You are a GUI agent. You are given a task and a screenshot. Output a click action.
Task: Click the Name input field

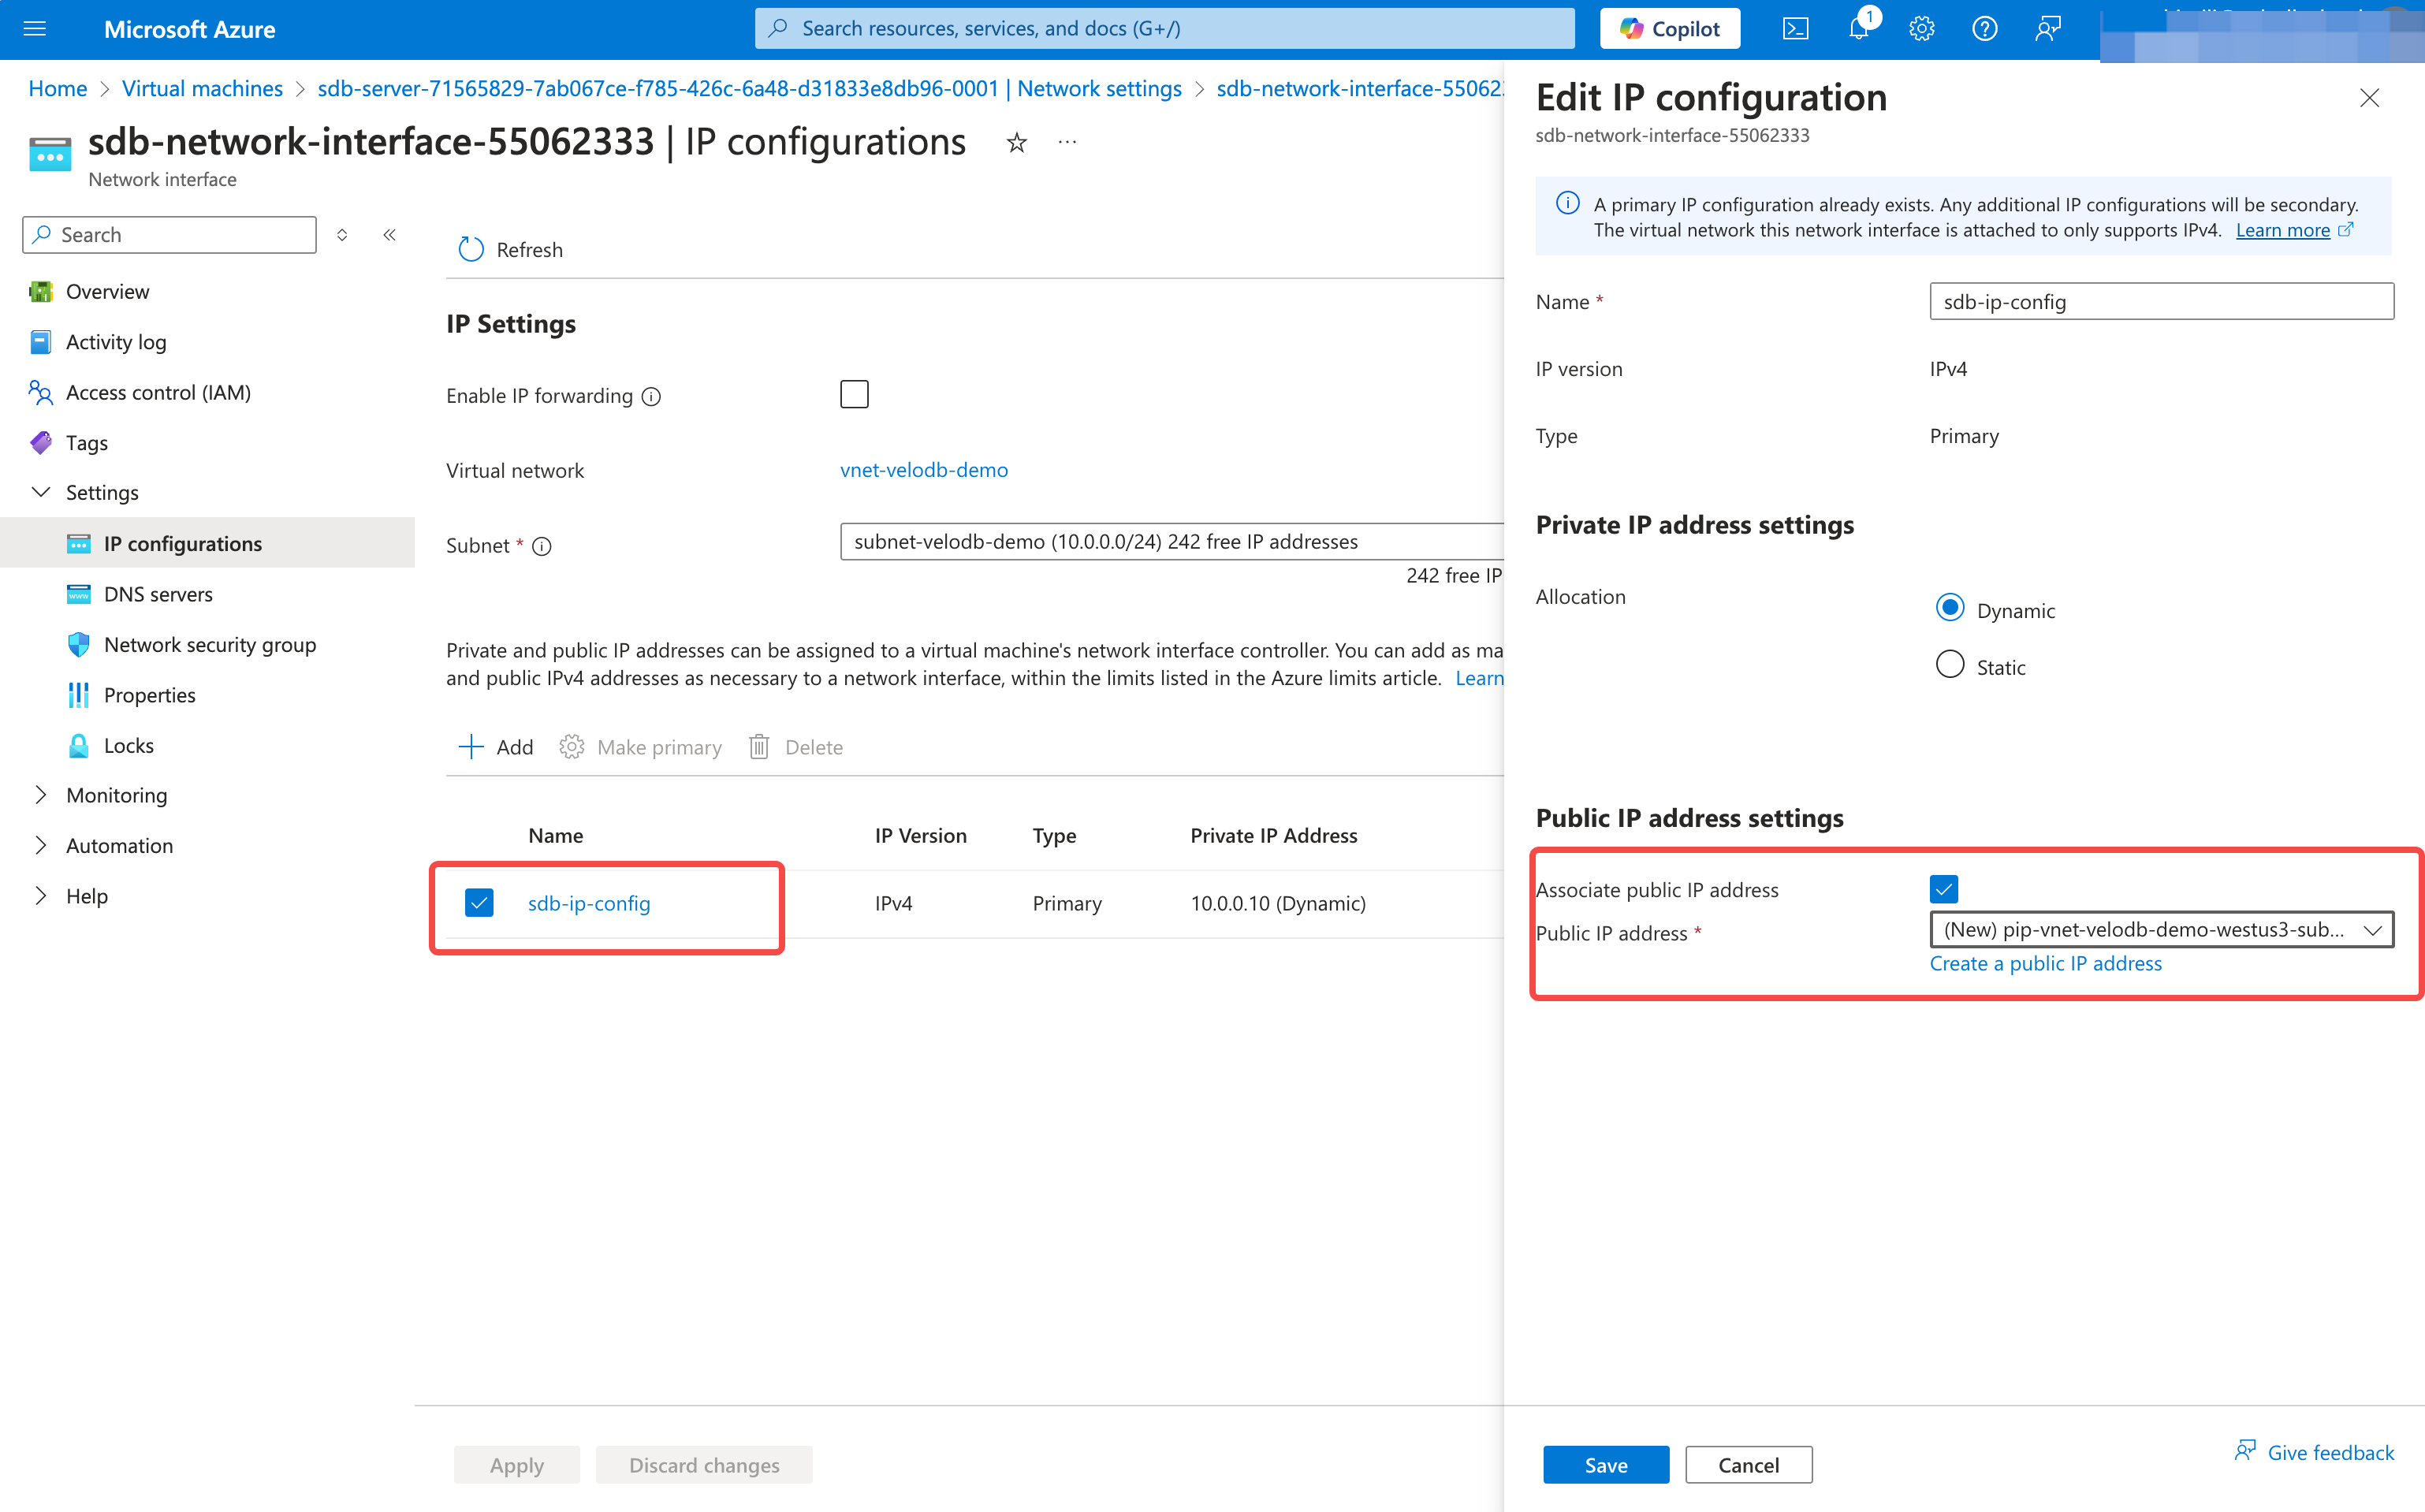pyautogui.click(x=2160, y=302)
